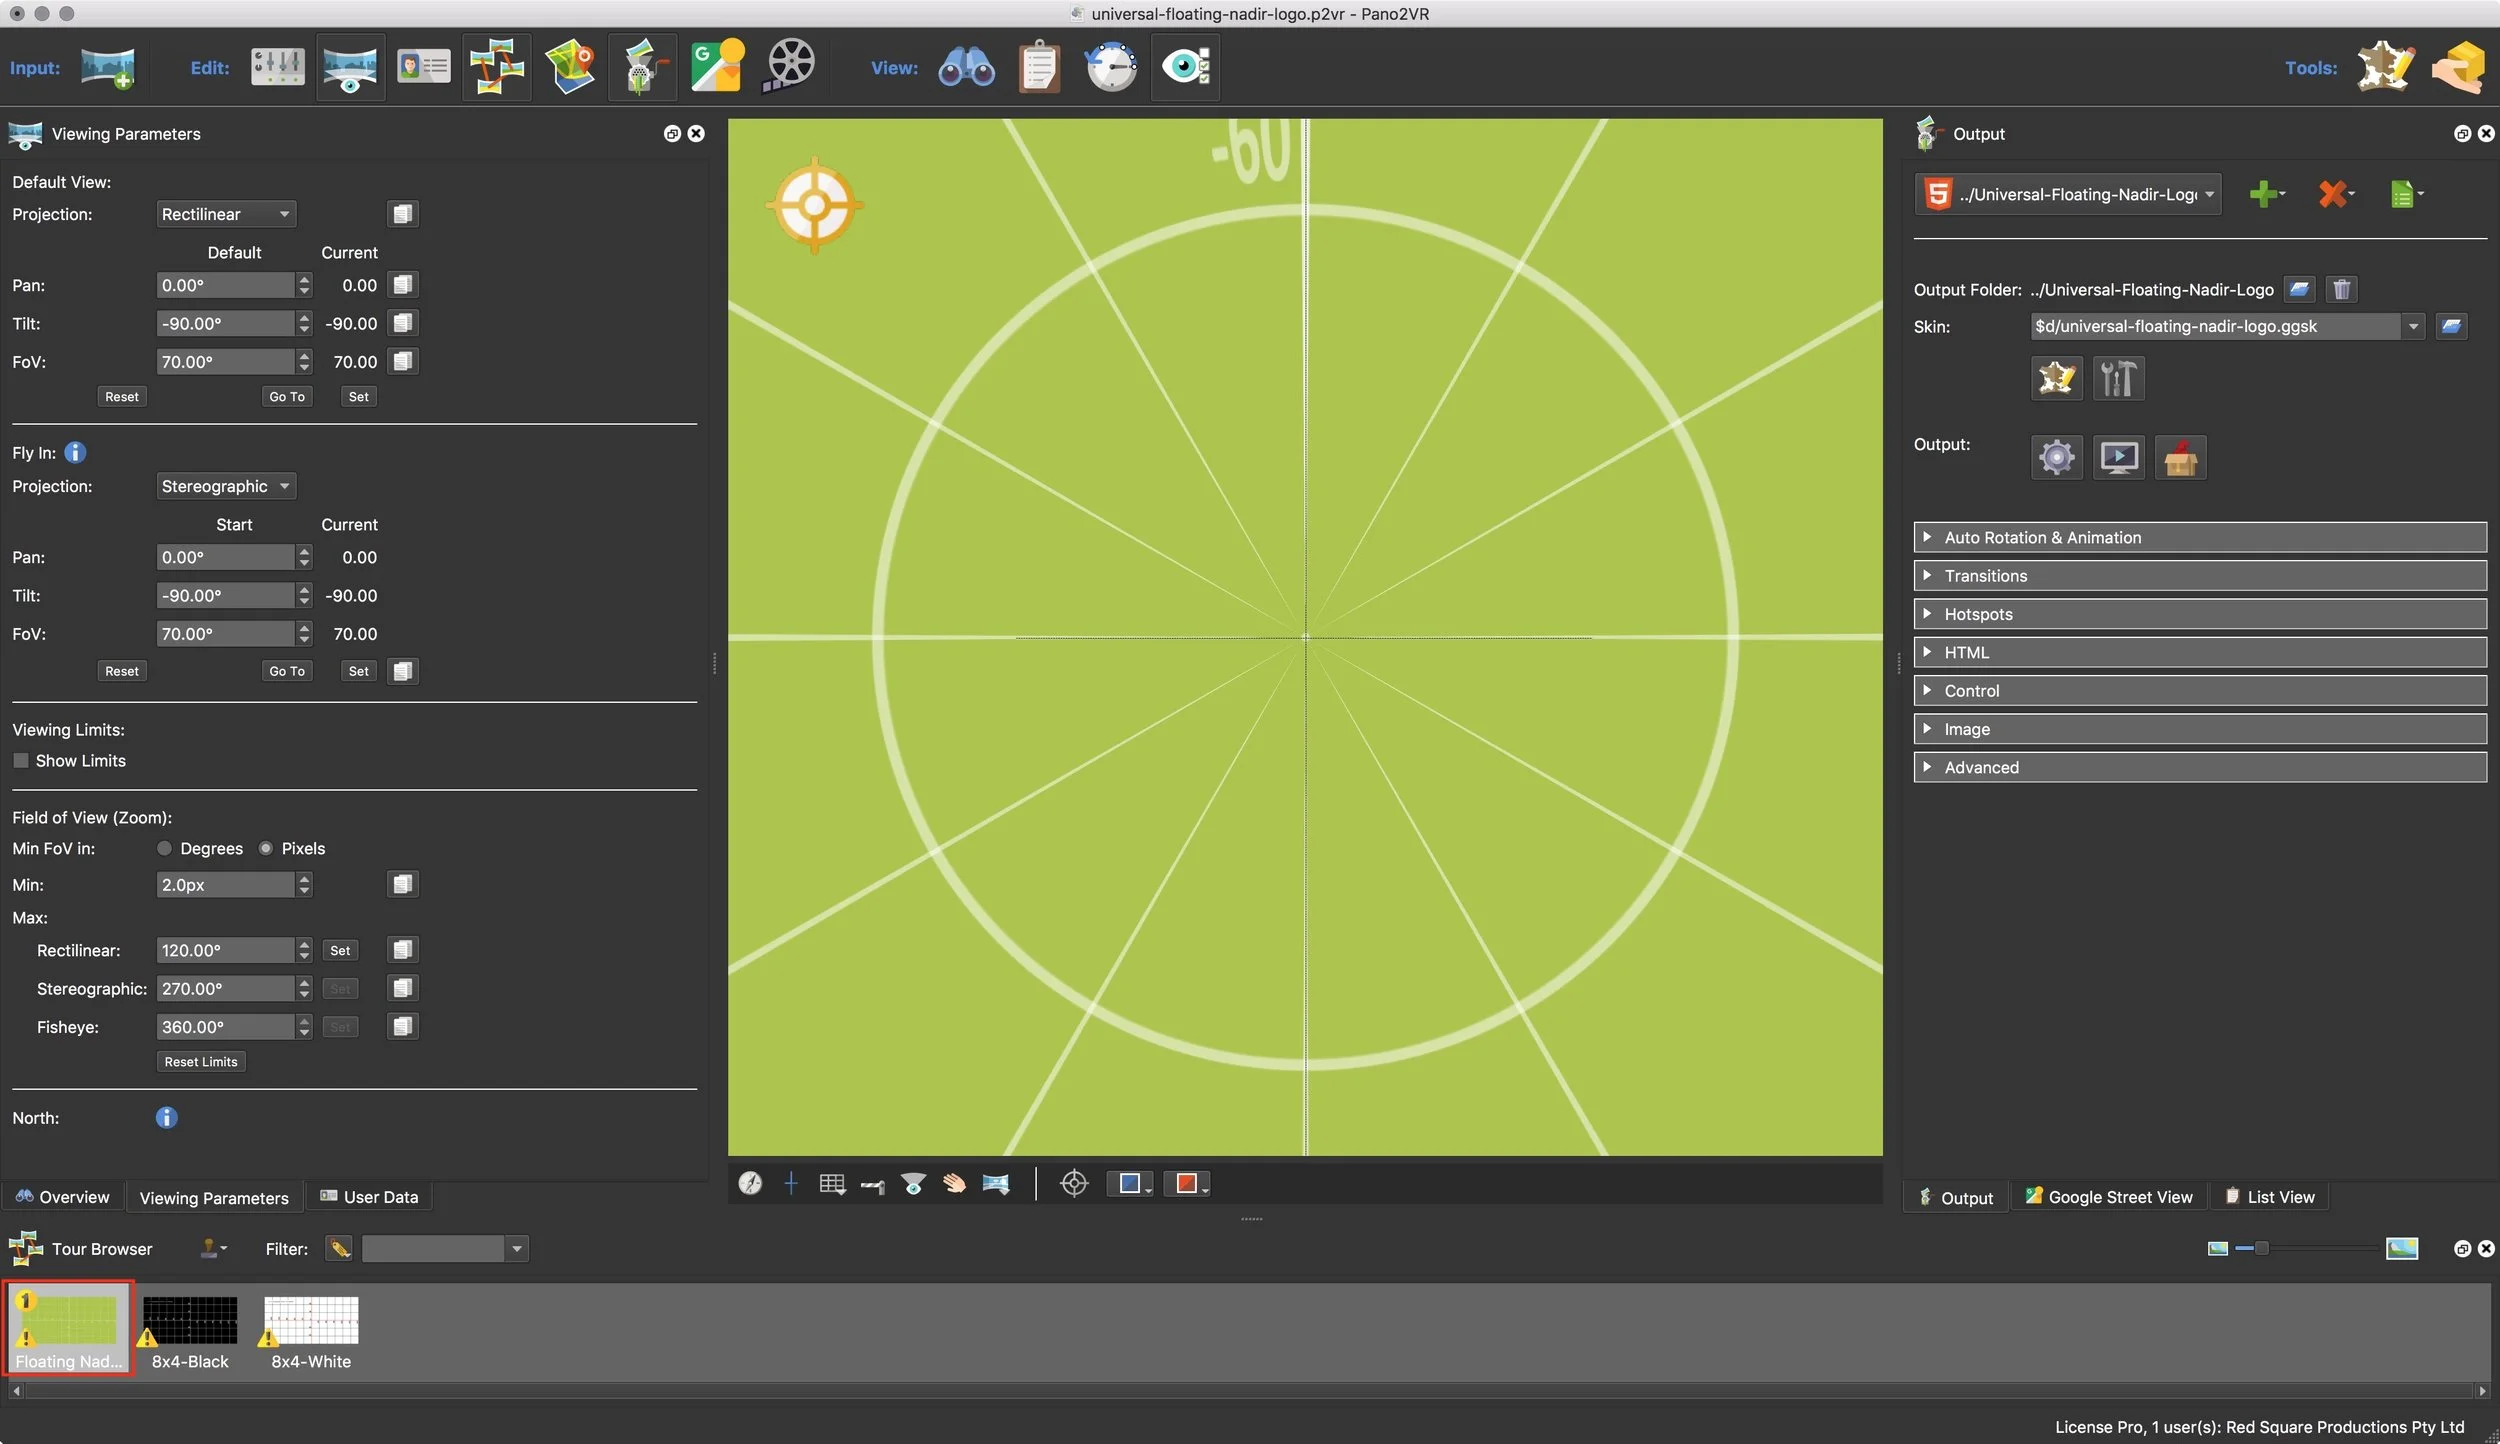The image size is (2500, 1444).
Task: Edit skin with the Skin Editor button
Action: click(2056, 378)
